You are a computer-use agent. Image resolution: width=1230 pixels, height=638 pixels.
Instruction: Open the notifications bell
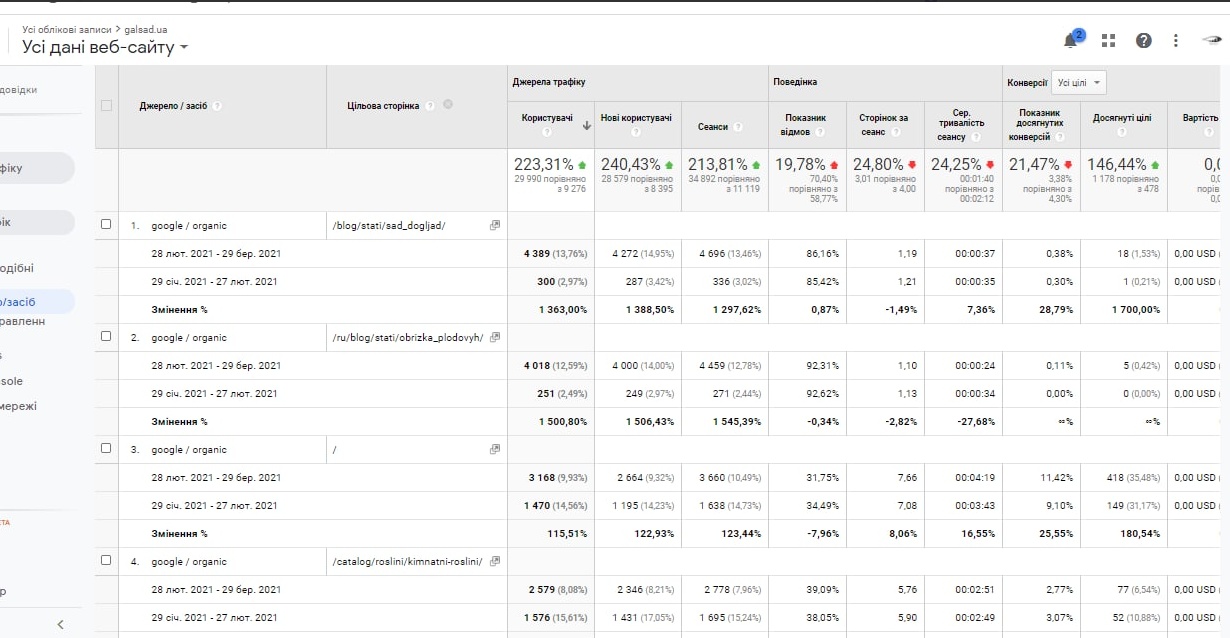[x=1071, y=41]
